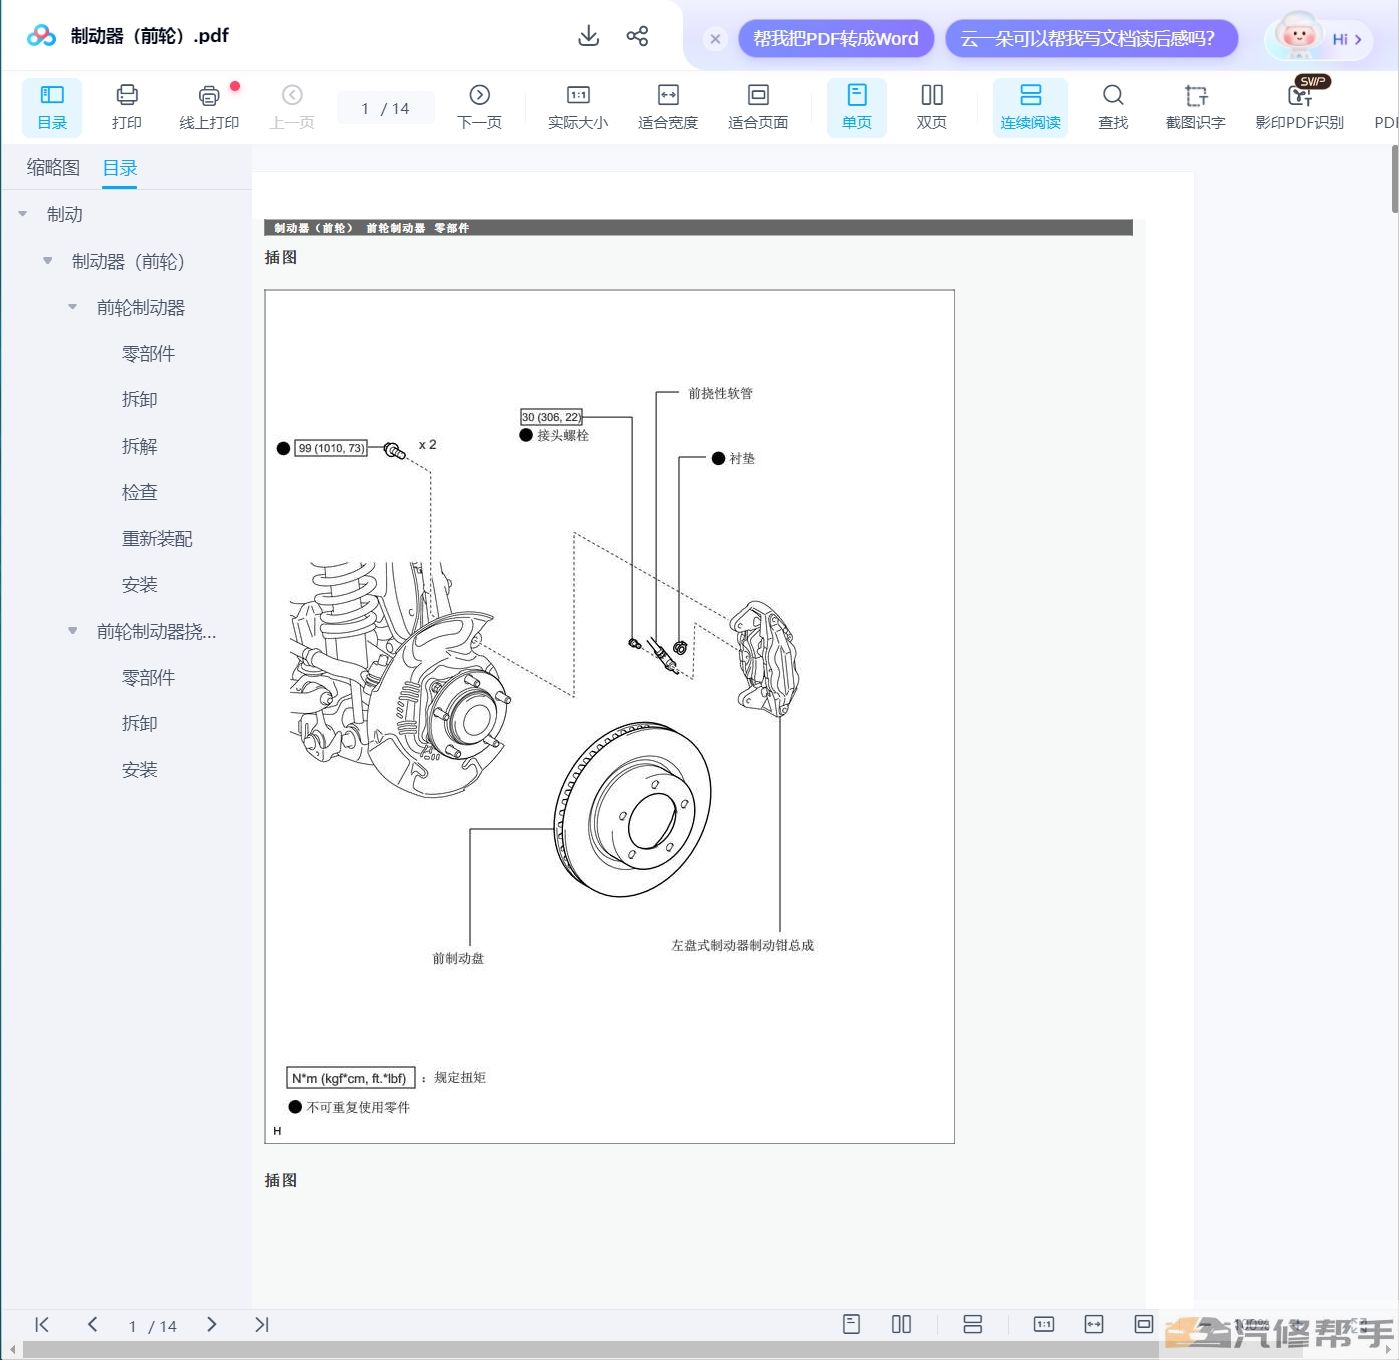Select the 目录 sidebar tab
The image size is (1399, 1360).
click(x=120, y=168)
